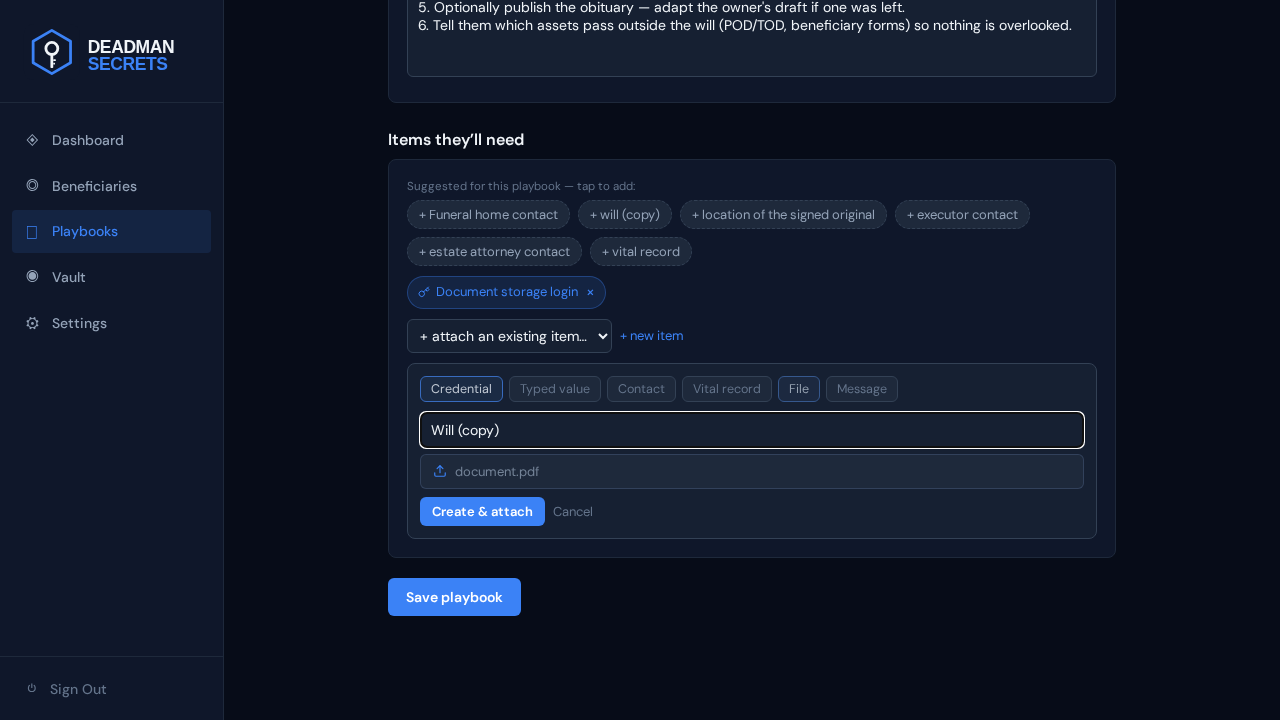Open Settings from the sidebar

pos(111,323)
